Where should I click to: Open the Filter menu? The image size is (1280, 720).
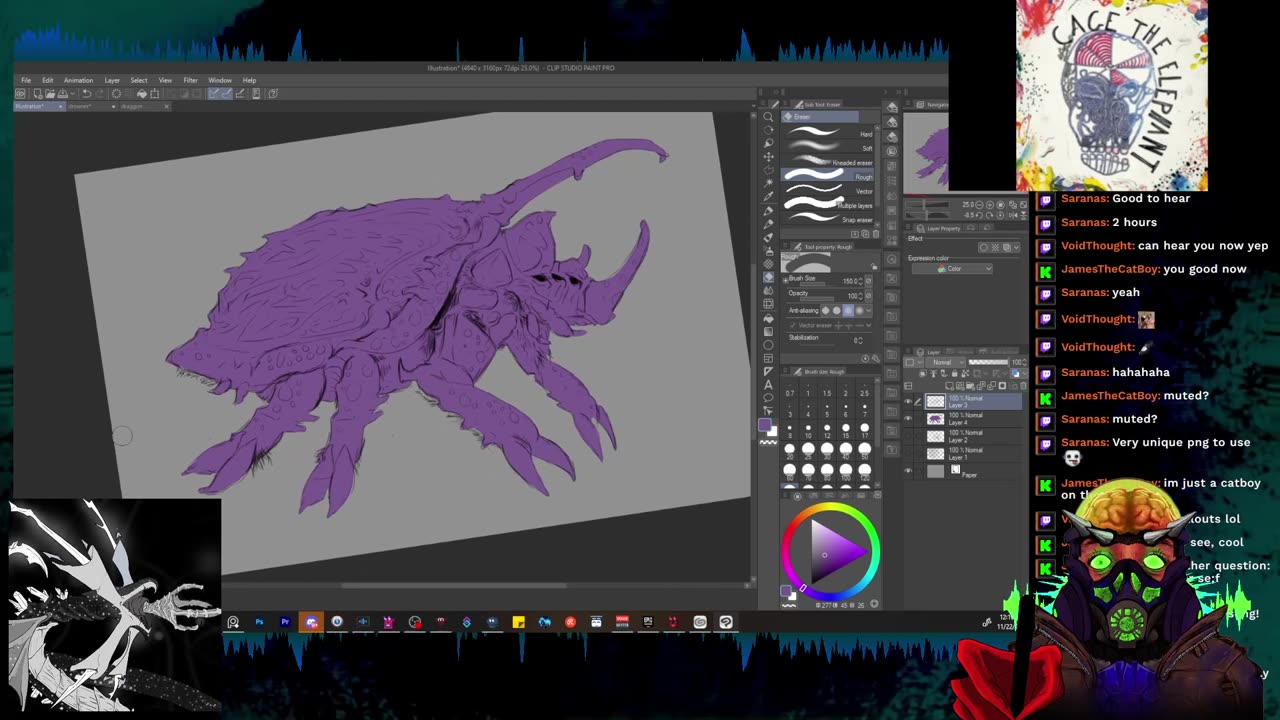[190, 80]
